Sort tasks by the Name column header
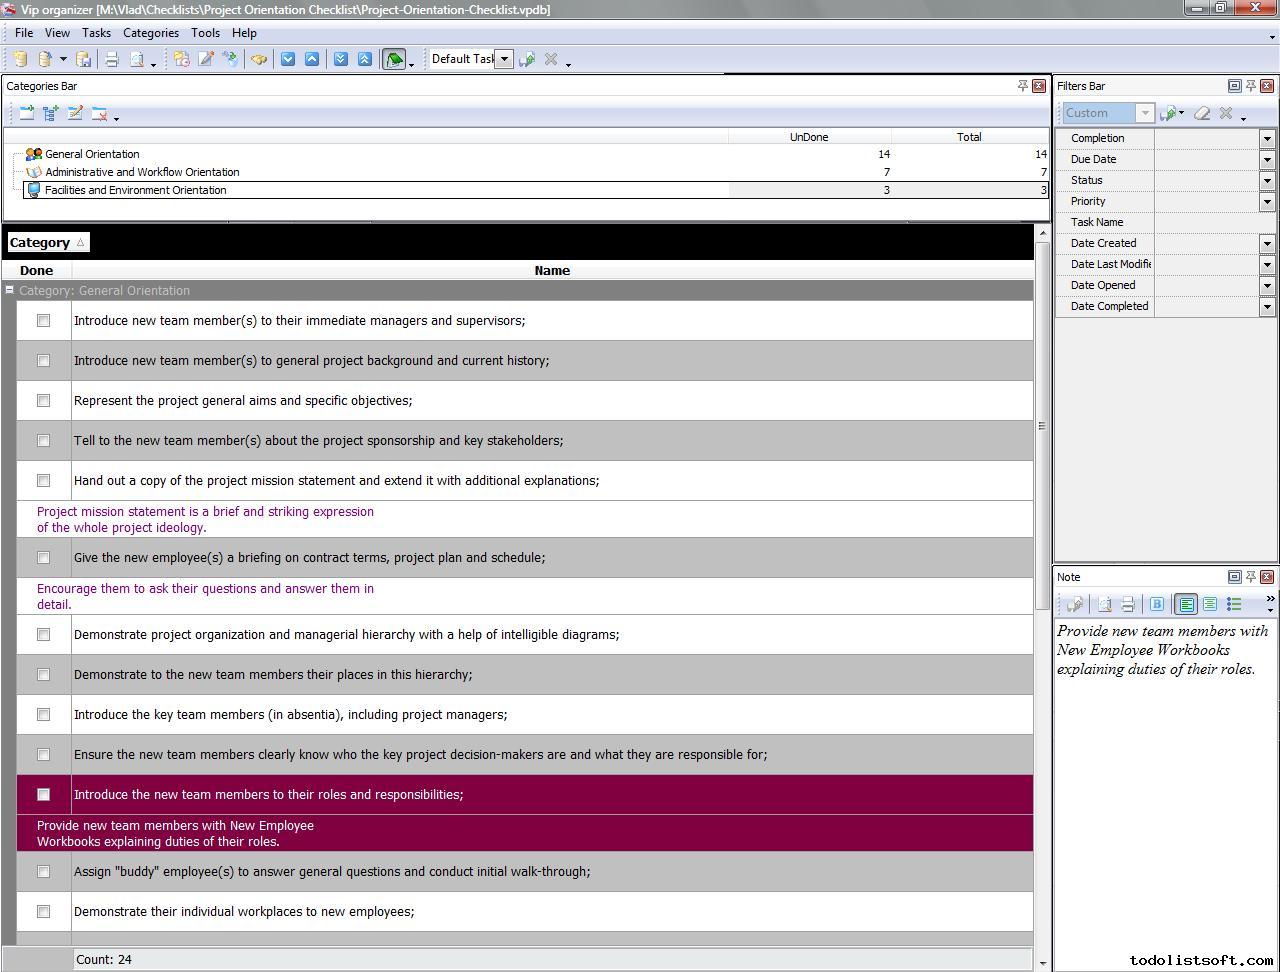 coord(552,271)
